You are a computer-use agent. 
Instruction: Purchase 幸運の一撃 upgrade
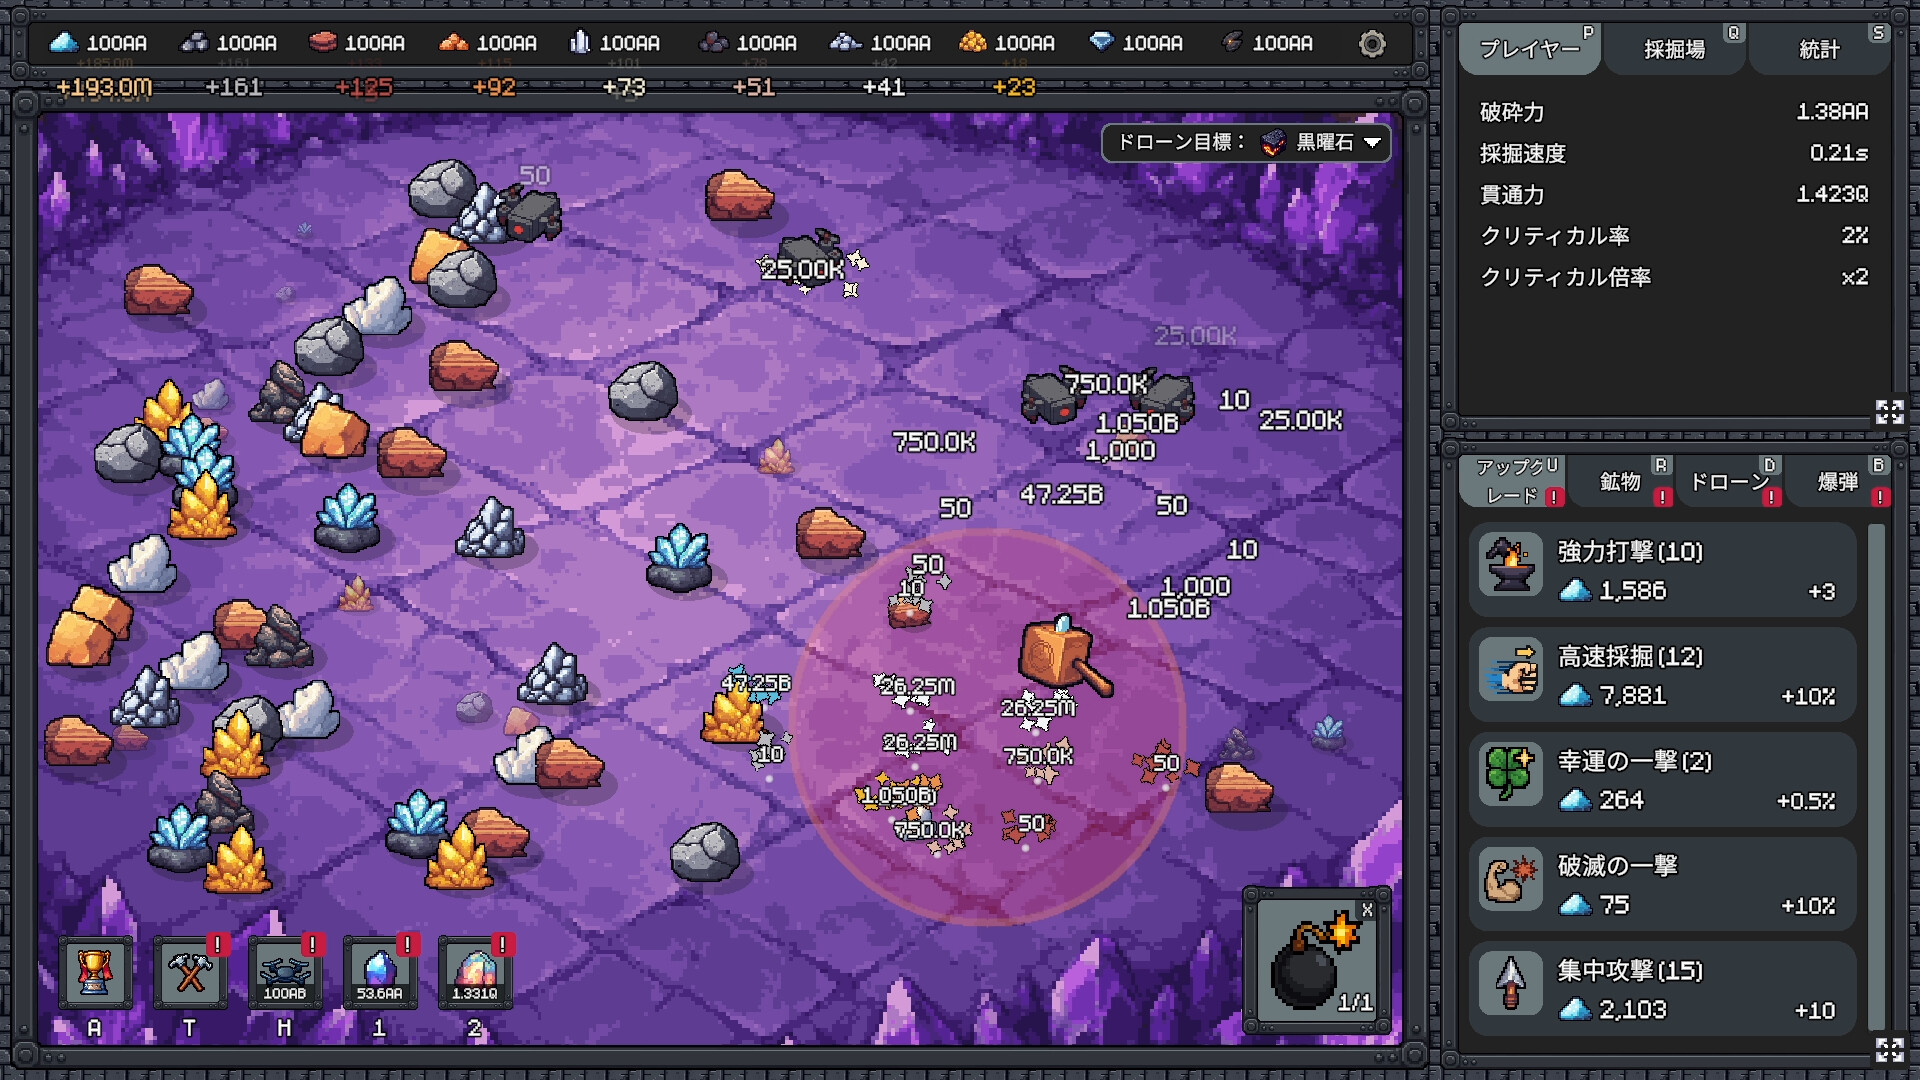point(1662,780)
